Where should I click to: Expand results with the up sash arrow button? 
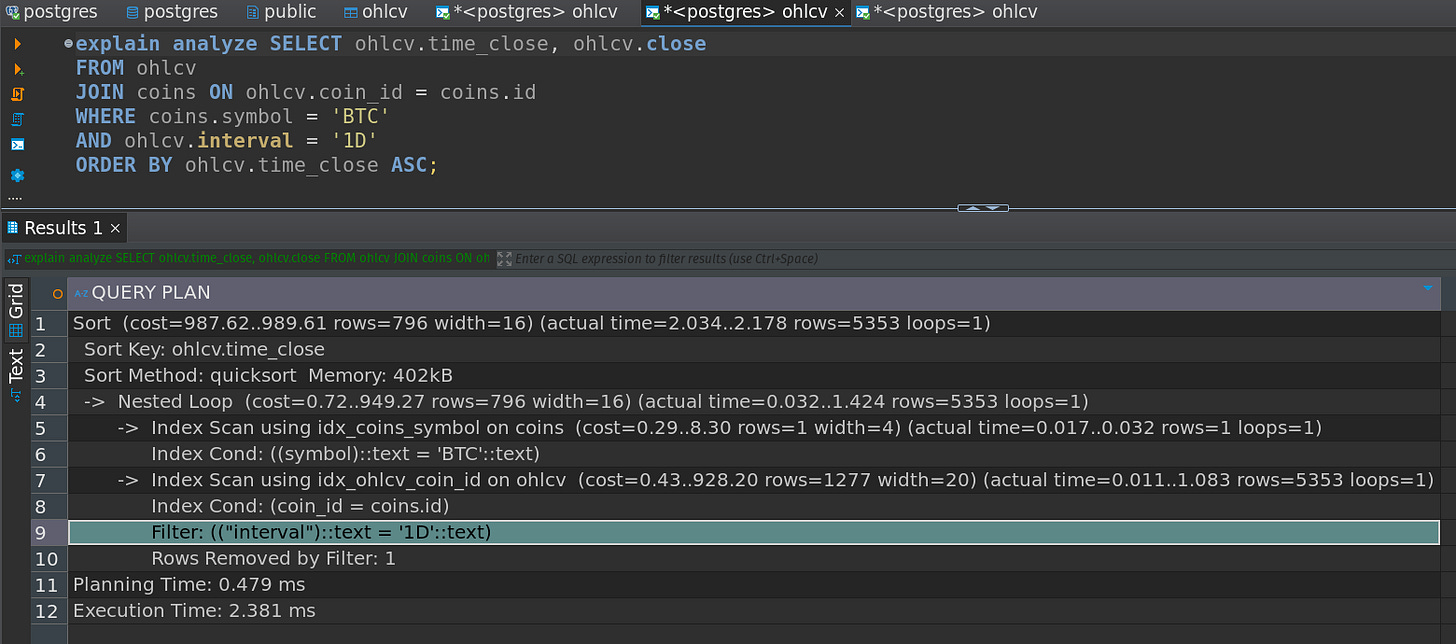click(972, 206)
